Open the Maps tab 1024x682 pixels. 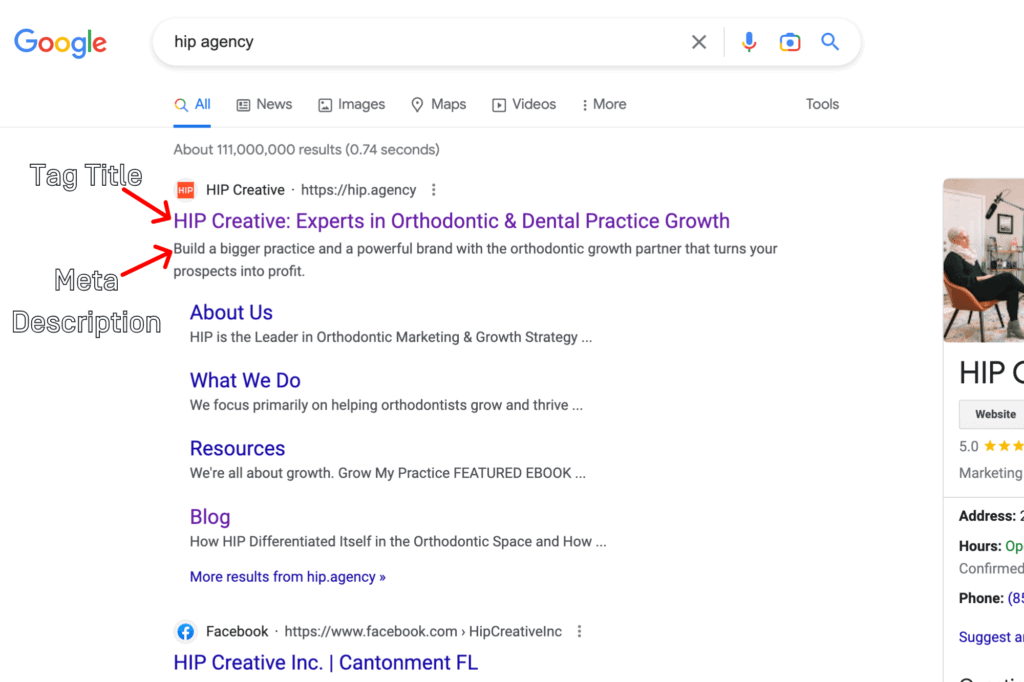point(438,105)
